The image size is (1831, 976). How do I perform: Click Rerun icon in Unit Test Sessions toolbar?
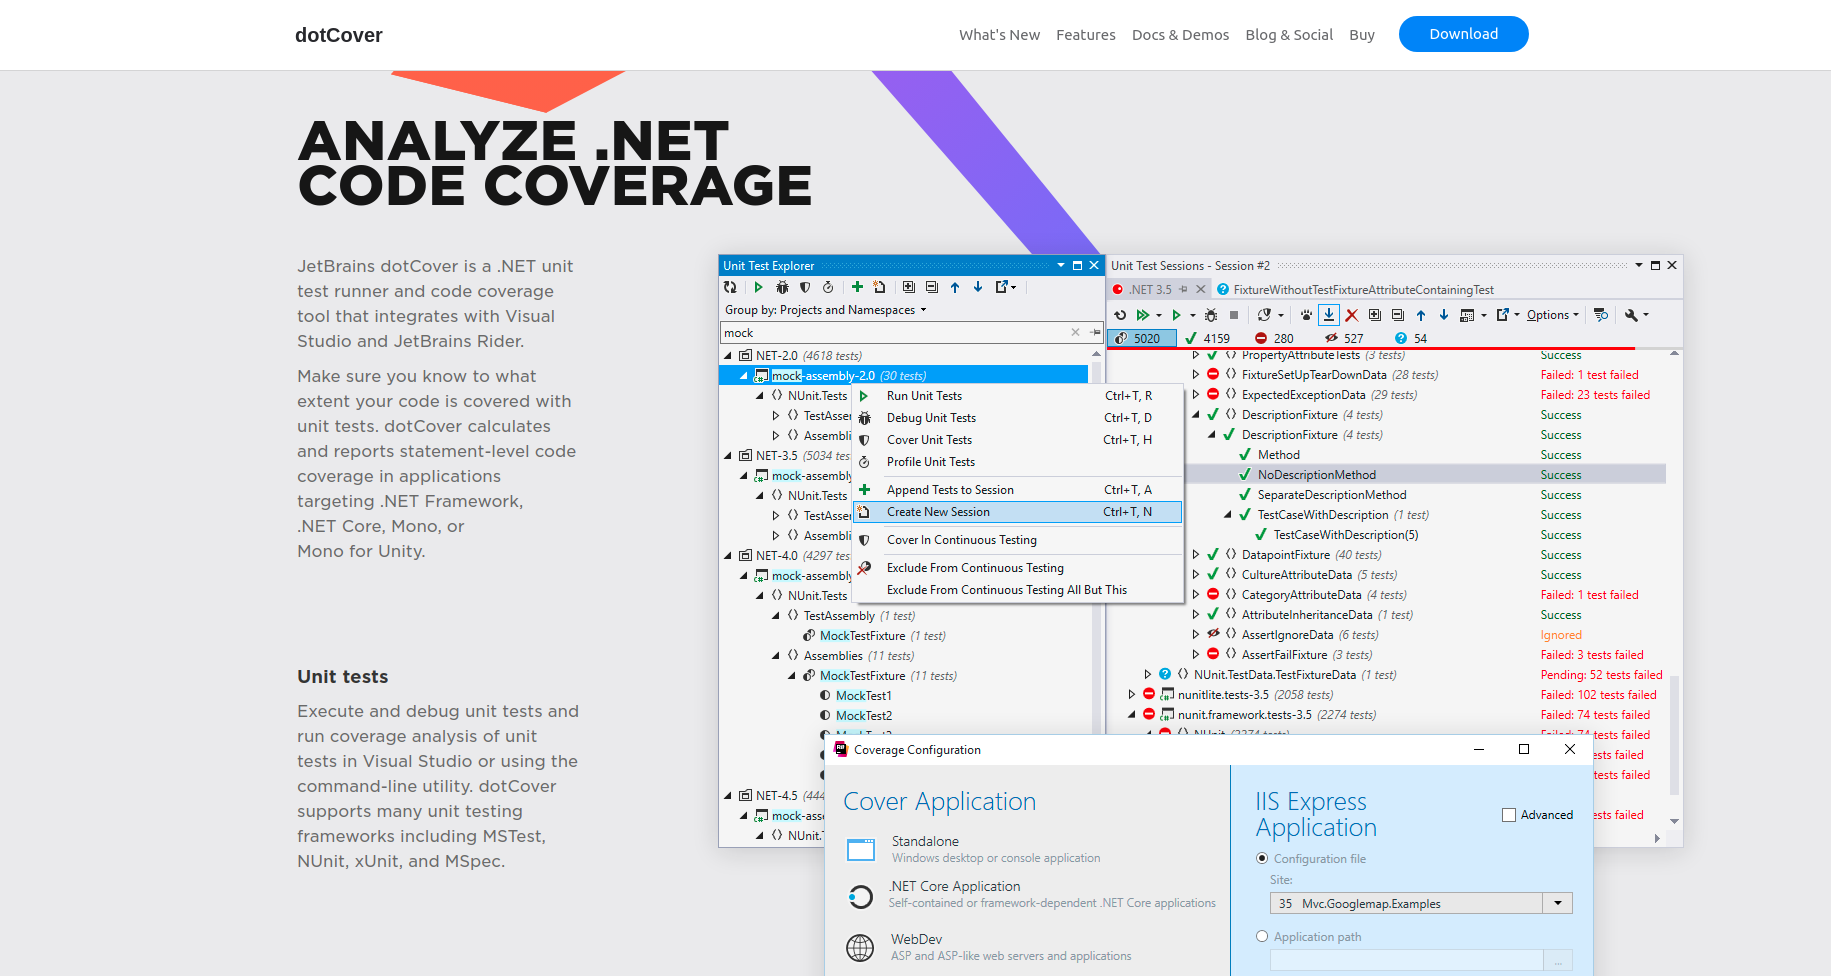click(x=1120, y=315)
